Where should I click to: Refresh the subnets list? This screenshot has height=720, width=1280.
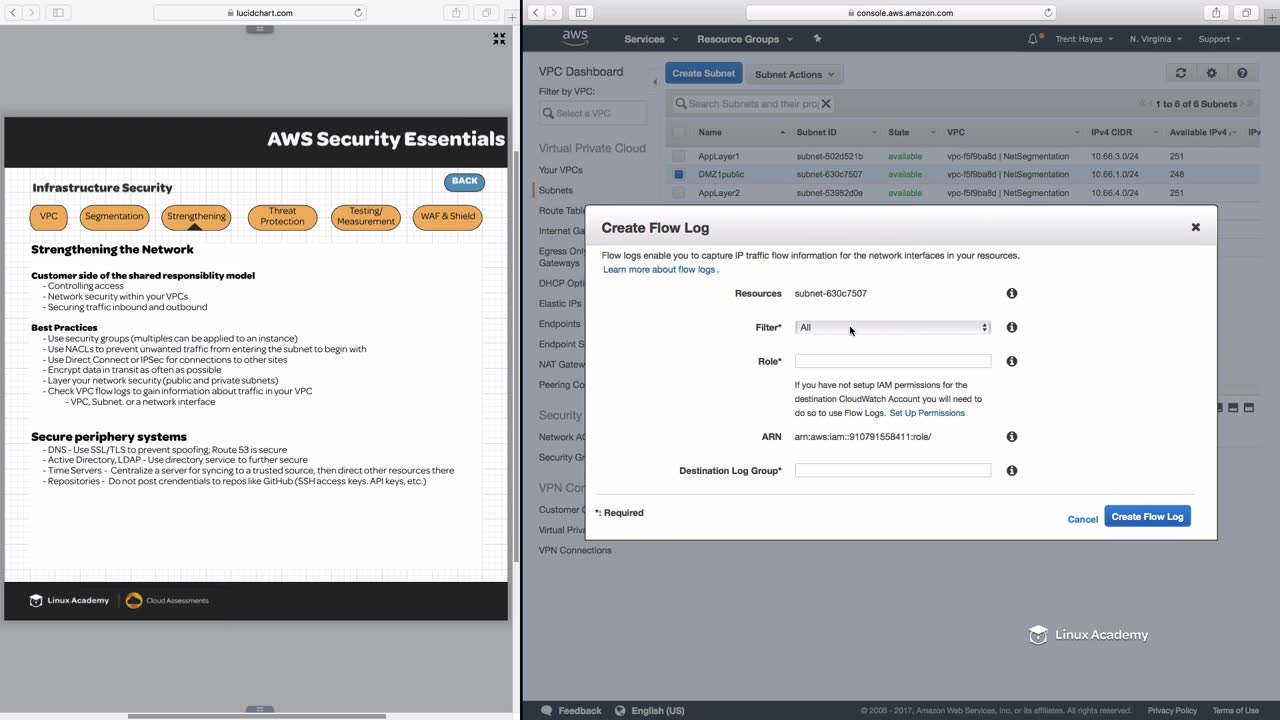tap(1181, 73)
